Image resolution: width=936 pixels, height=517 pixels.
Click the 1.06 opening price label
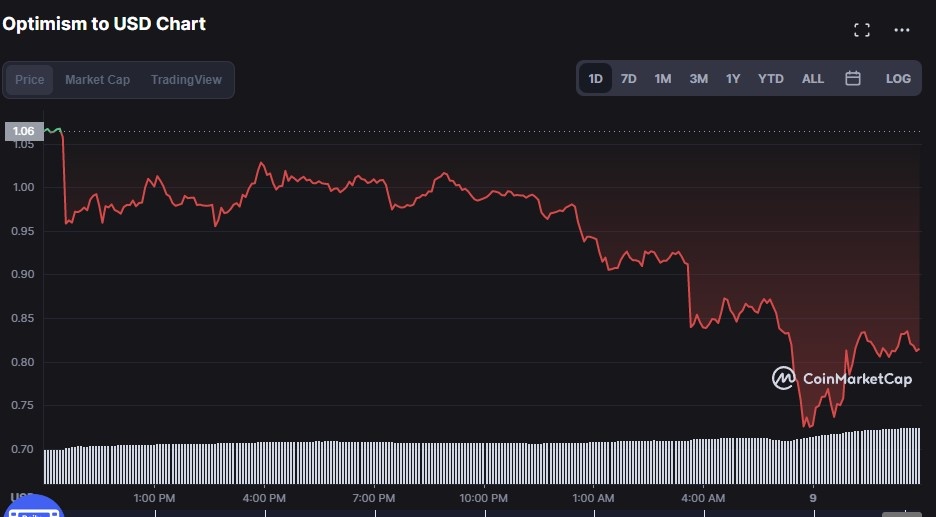[24, 131]
